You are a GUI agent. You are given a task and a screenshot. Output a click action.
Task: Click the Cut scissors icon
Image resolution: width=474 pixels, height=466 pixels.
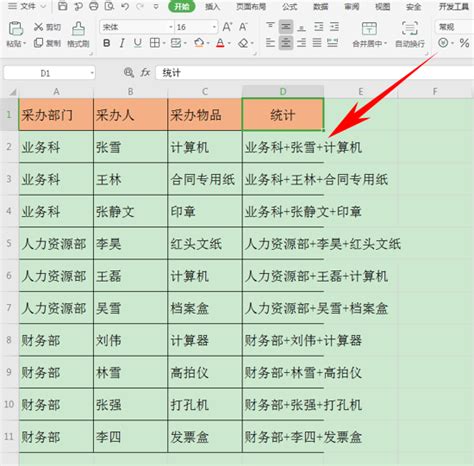(39, 27)
